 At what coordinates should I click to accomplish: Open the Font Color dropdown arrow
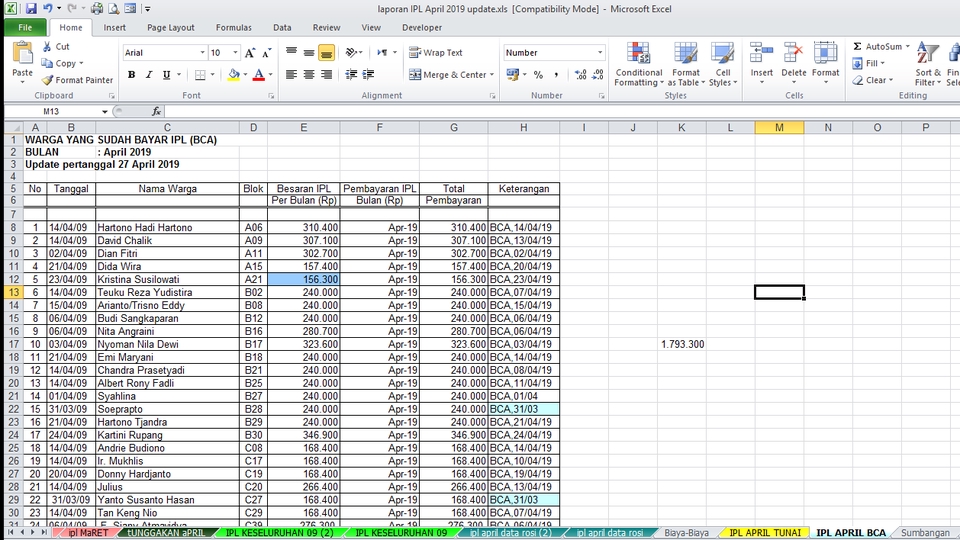270,75
